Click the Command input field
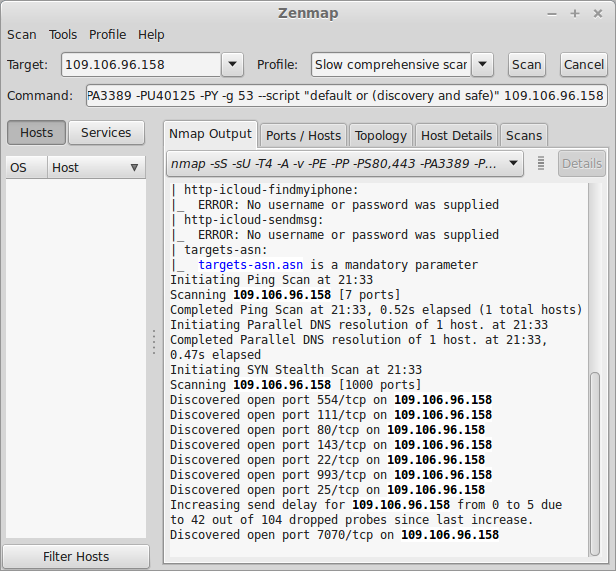 tap(347, 95)
